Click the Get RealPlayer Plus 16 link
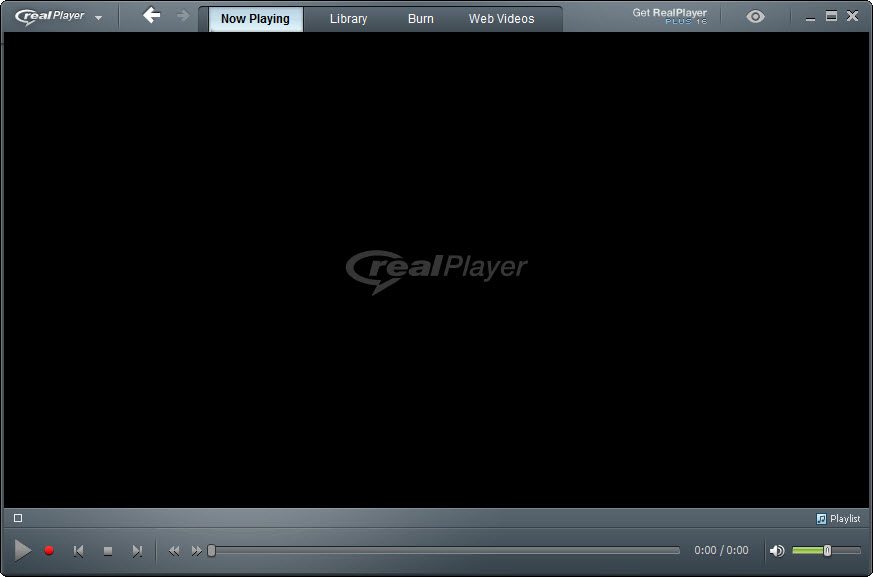Image resolution: width=873 pixels, height=577 pixels. 669,16
